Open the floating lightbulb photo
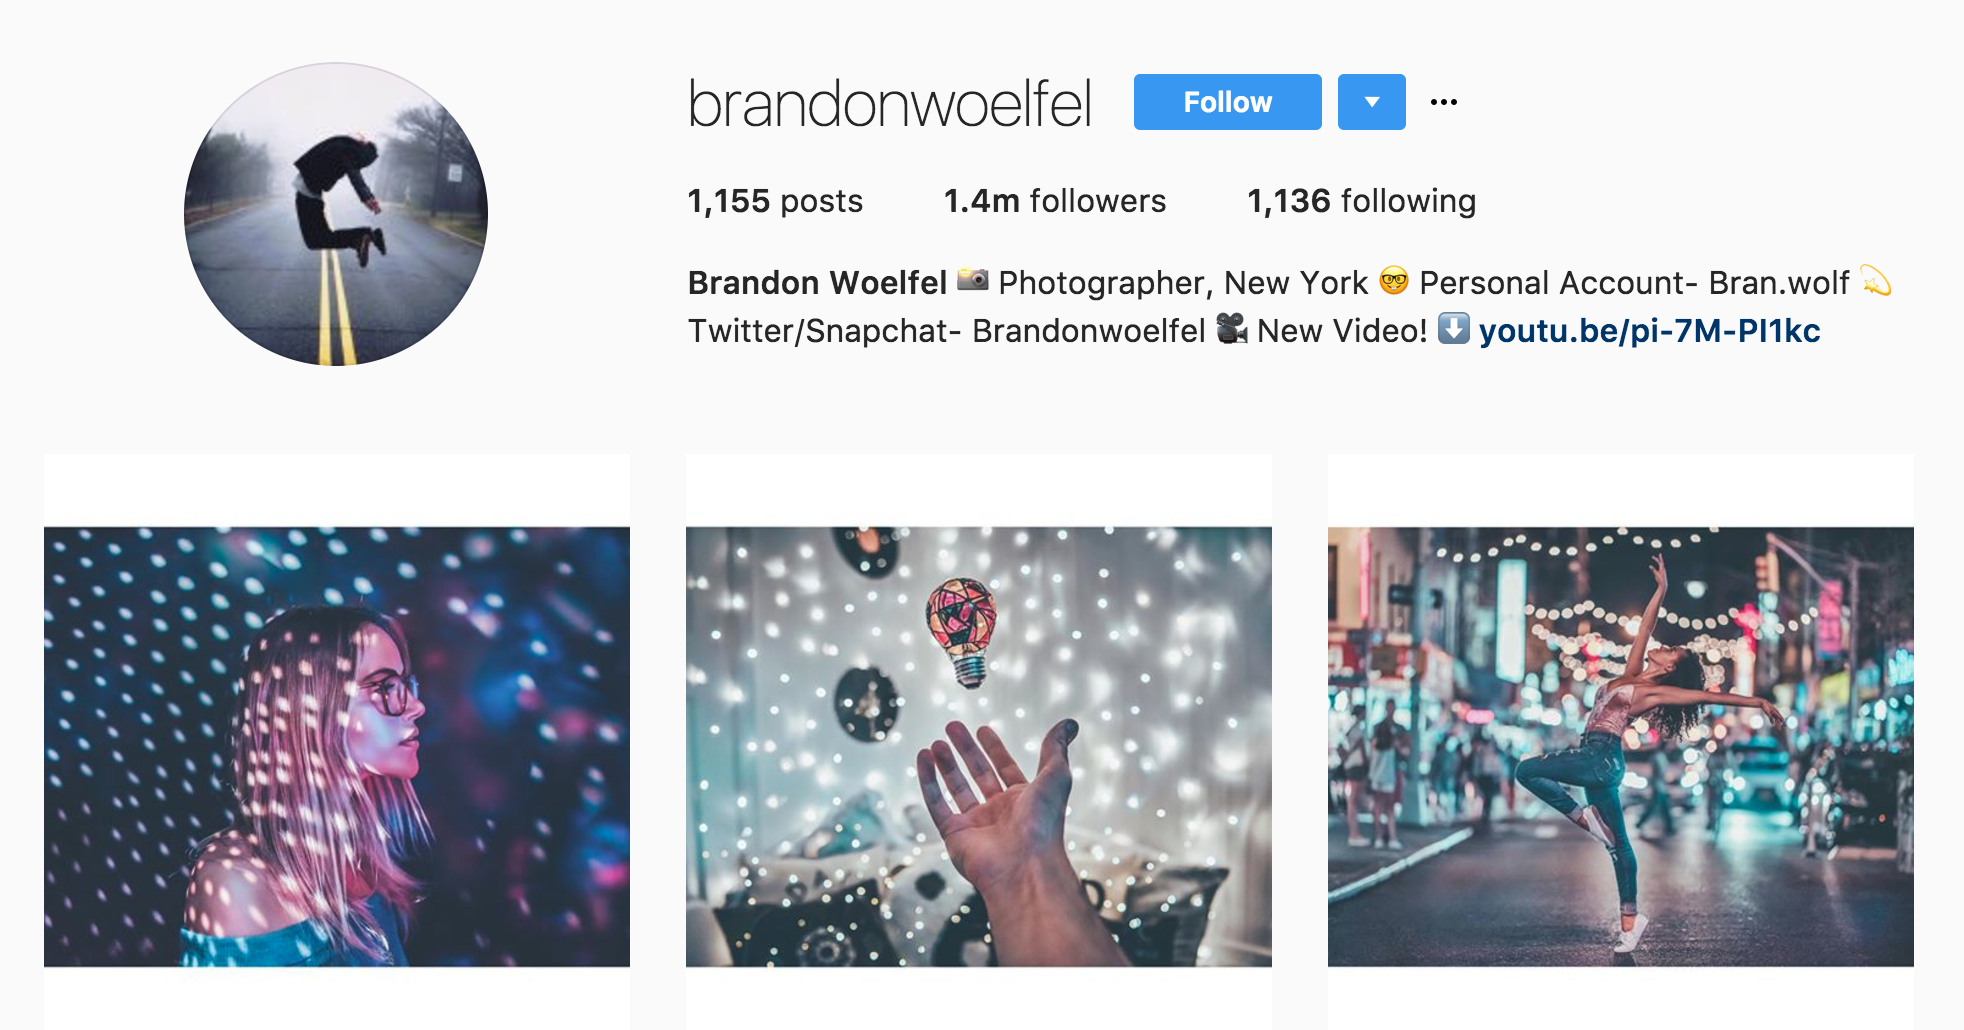Screen dimensions: 1964x1030 click(979, 747)
